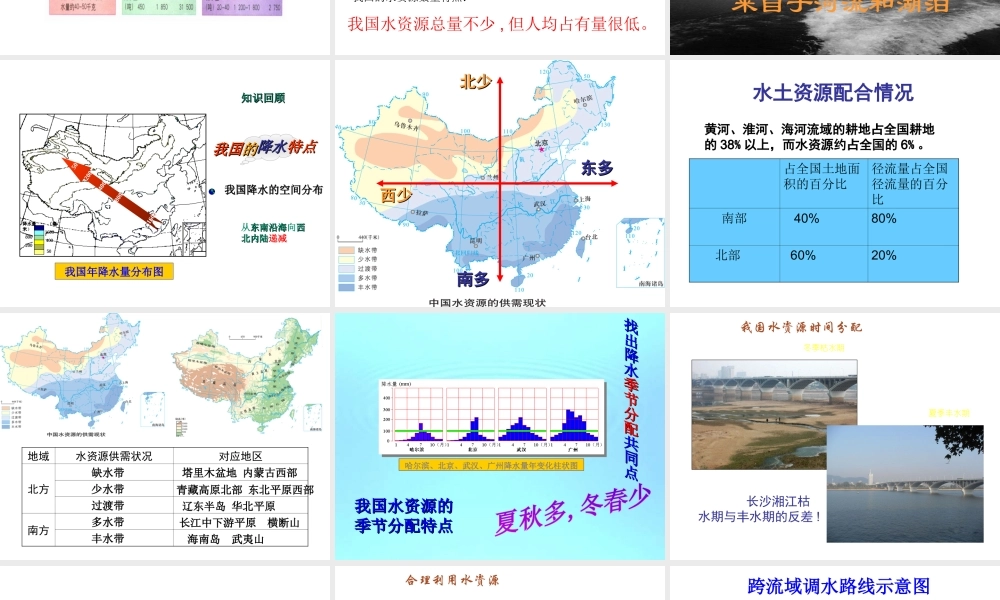The height and width of the screenshot is (600, 1000).
Task: Open the 知识回顾 降水特点 slide thumbnail
Action: pos(165,183)
